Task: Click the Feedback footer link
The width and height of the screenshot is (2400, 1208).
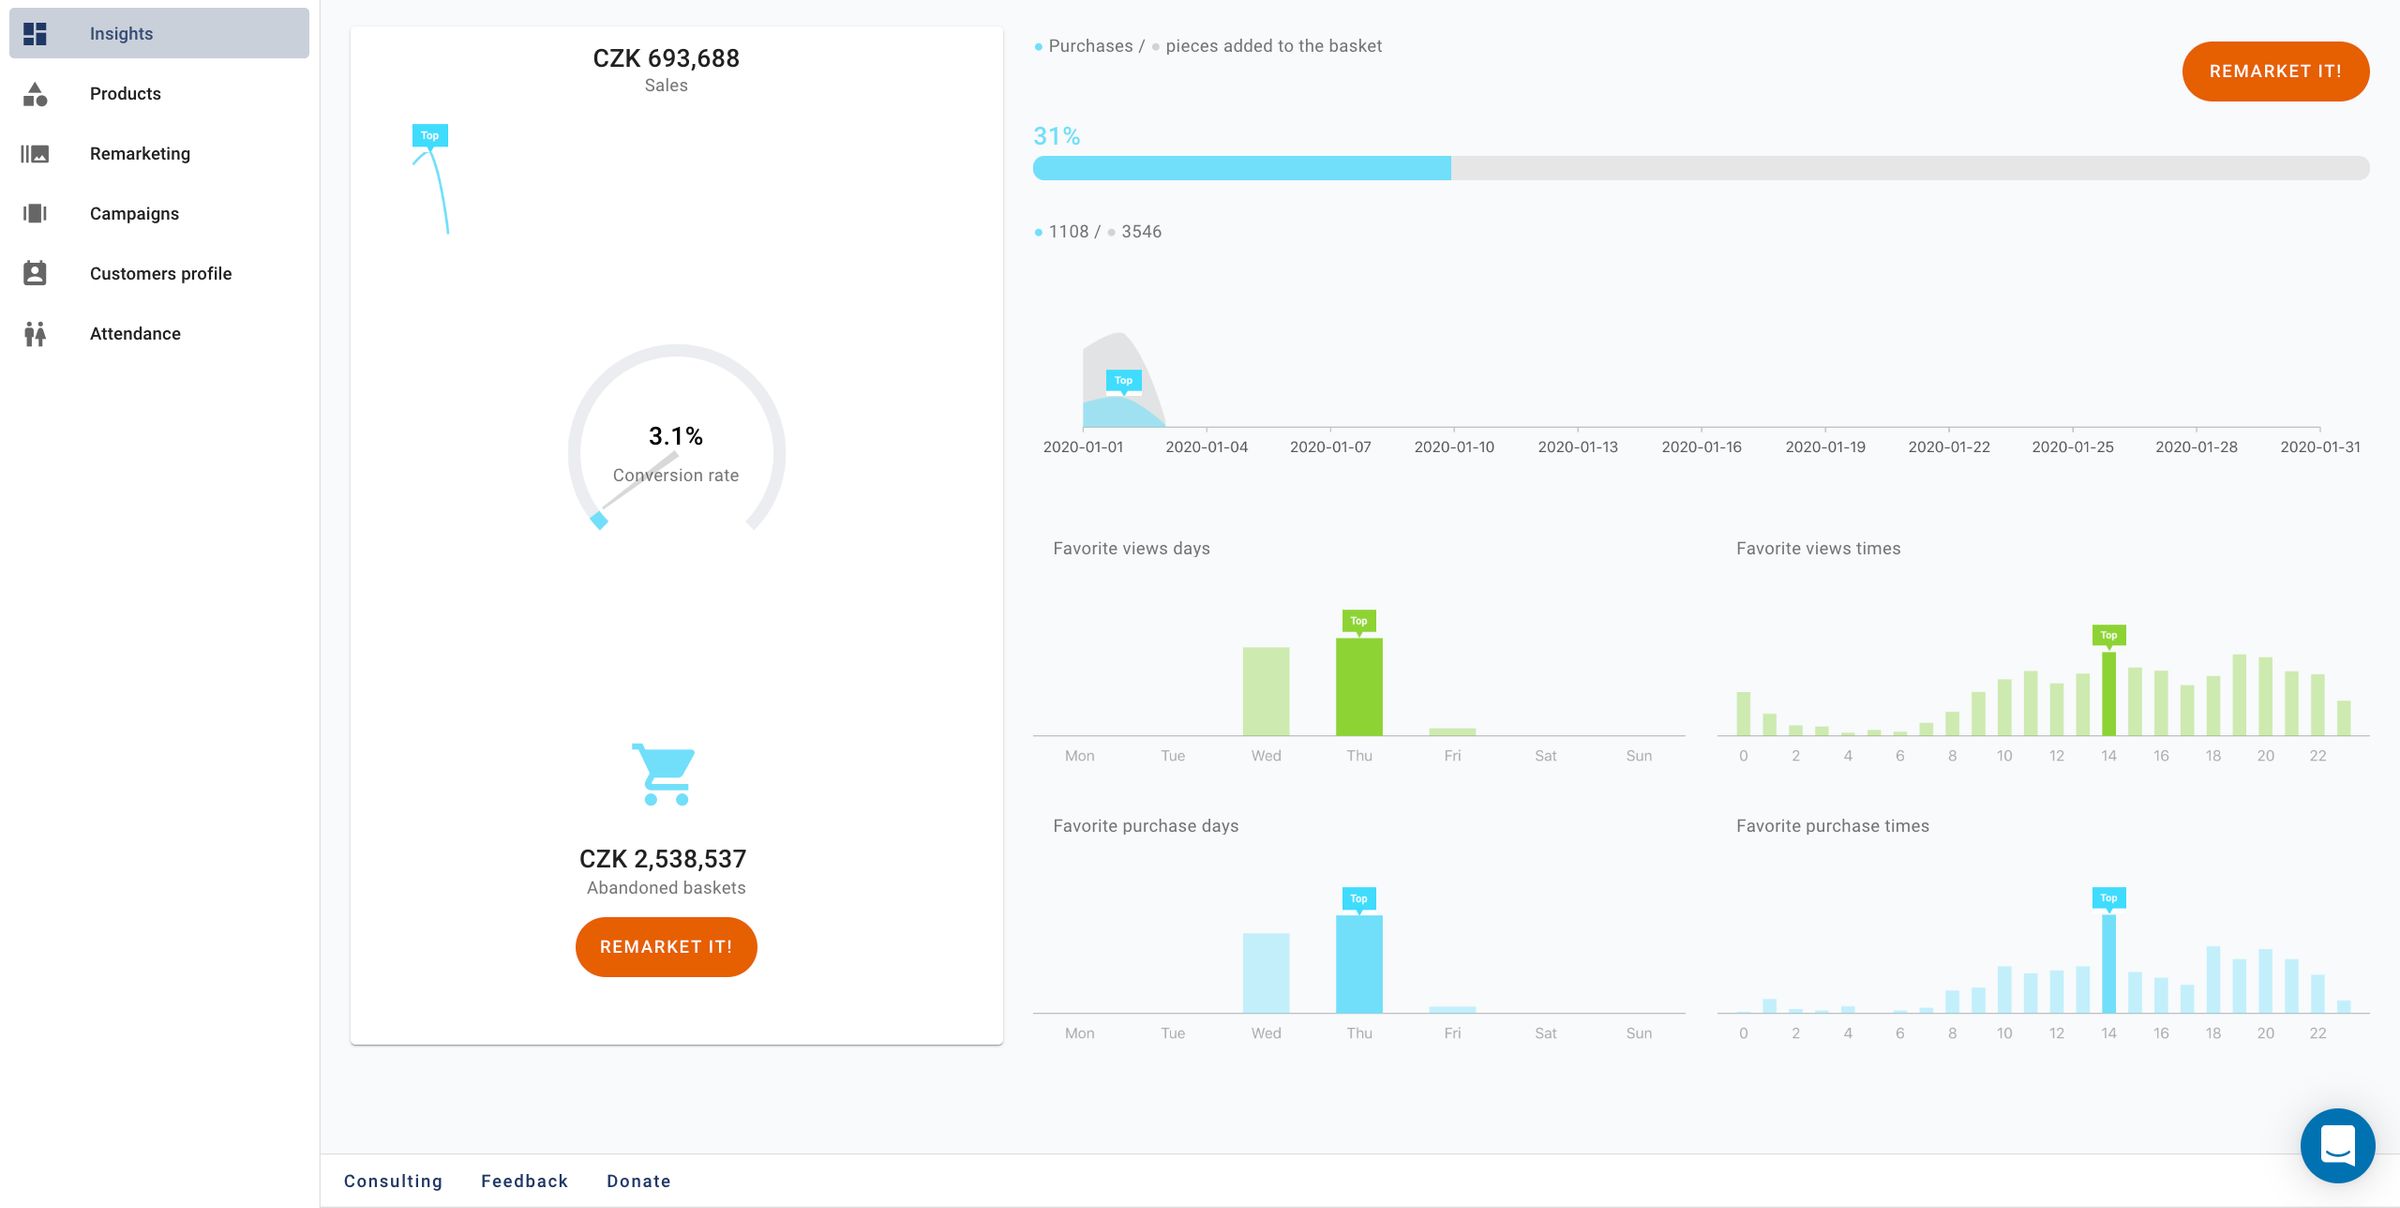Action: tap(524, 1181)
